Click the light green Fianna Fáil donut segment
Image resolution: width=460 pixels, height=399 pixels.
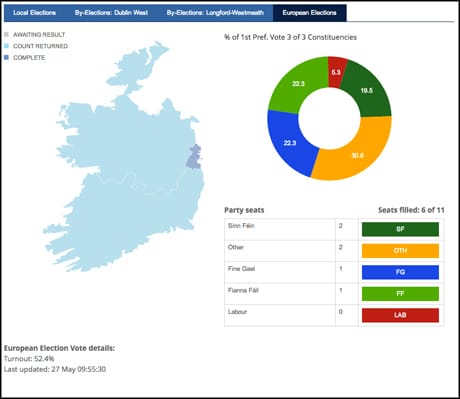(298, 84)
